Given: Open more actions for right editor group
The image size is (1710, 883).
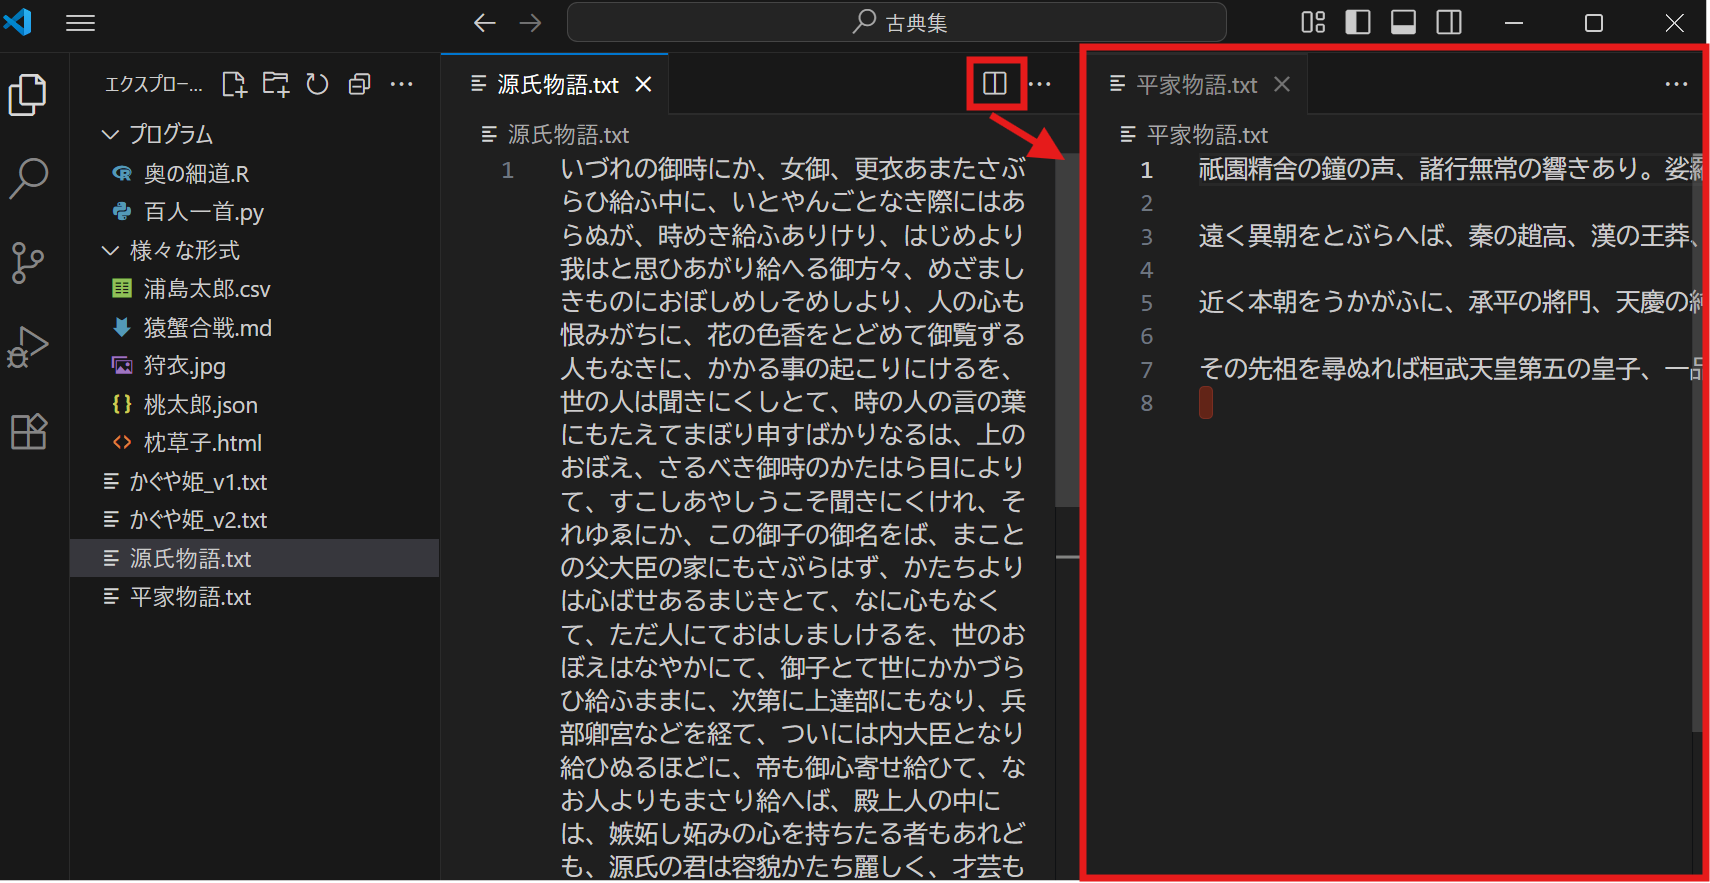Looking at the screenshot, I should coord(1677,85).
